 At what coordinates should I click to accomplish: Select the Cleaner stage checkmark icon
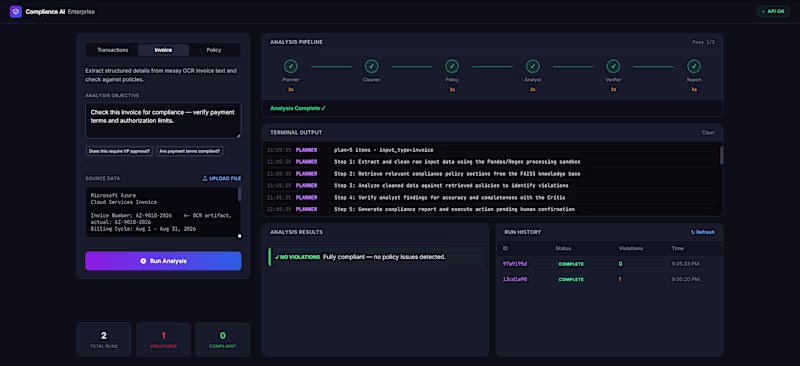pyautogui.click(x=371, y=66)
